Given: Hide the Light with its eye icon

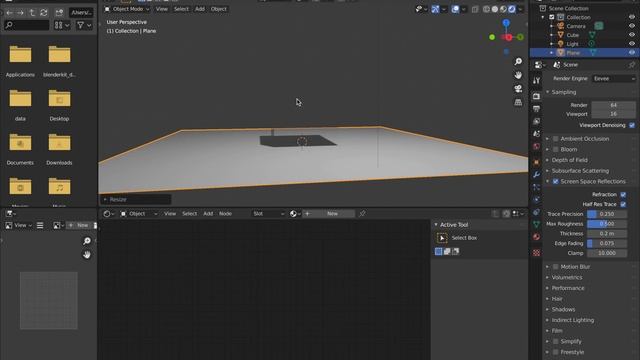Looking at the screenshot, I should click(x=631, y=44).
